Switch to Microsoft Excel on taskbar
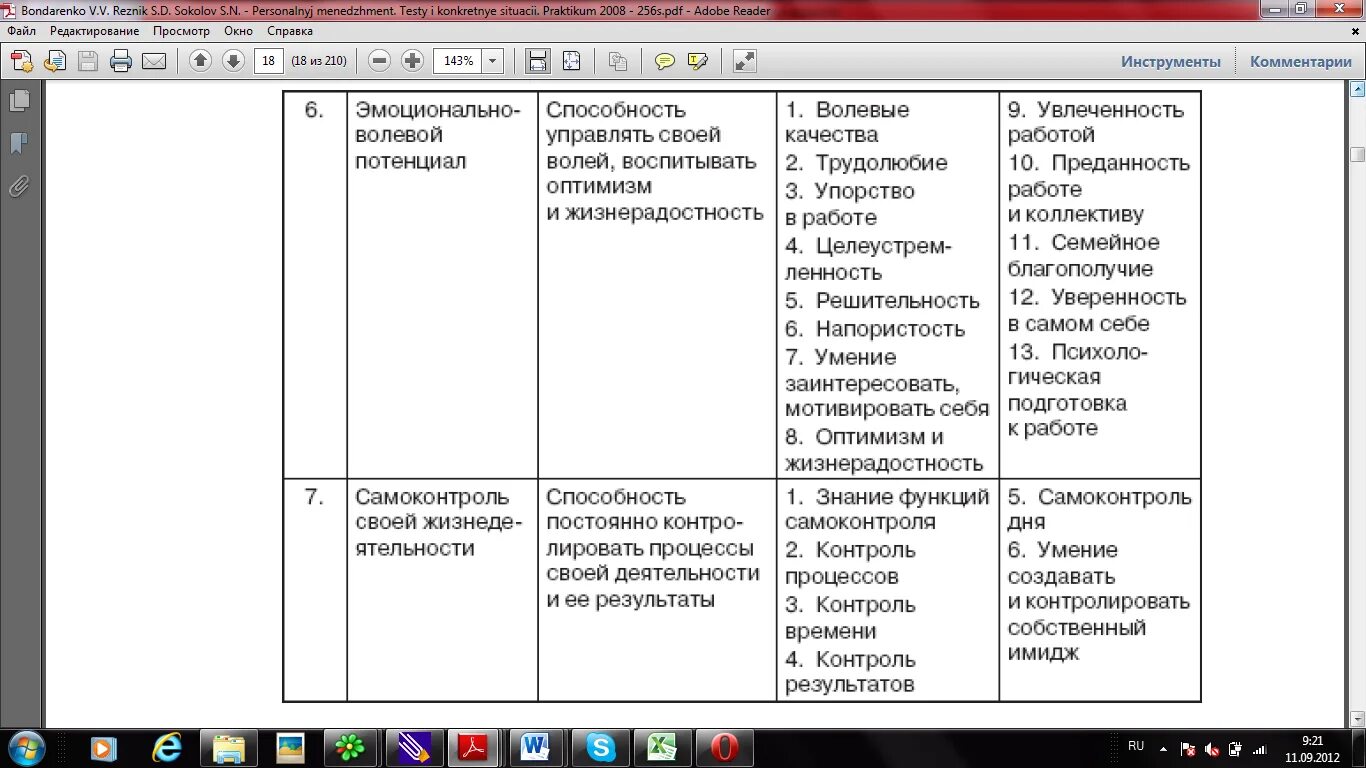The image size is (1366, 768). 662,748
